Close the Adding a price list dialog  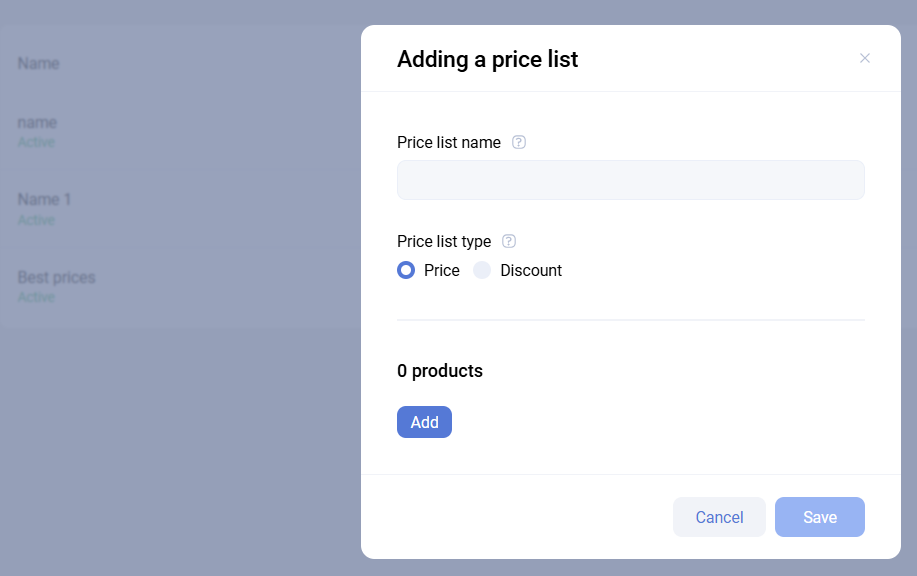click(x=865, y=58)
